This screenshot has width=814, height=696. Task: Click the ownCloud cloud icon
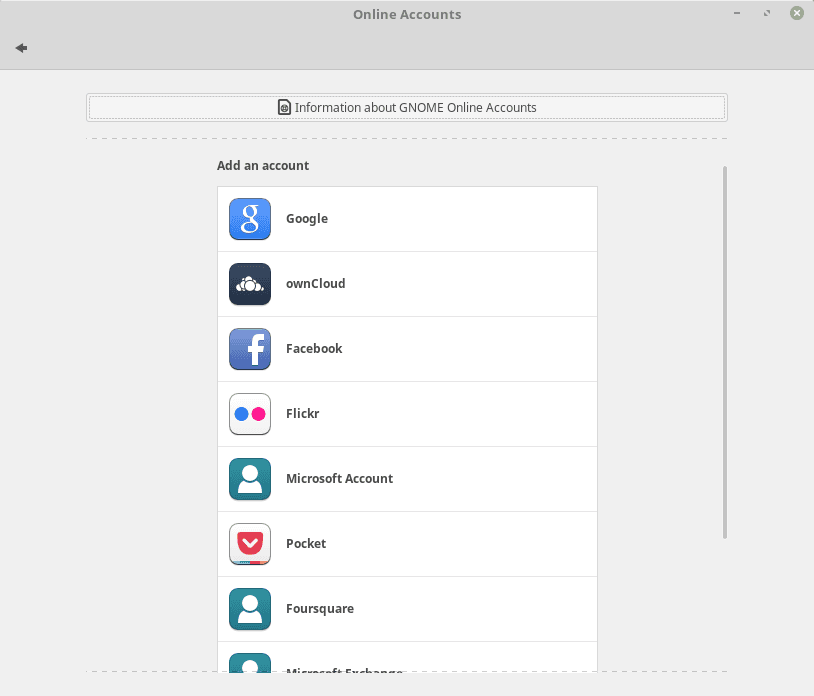click(250, 284)
